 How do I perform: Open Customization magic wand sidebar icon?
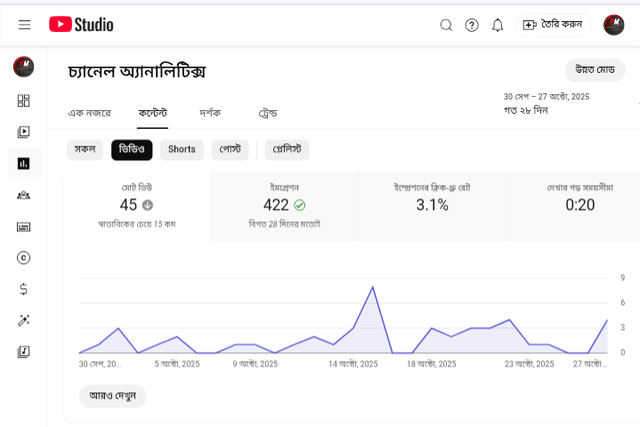[x=24, y=320]
